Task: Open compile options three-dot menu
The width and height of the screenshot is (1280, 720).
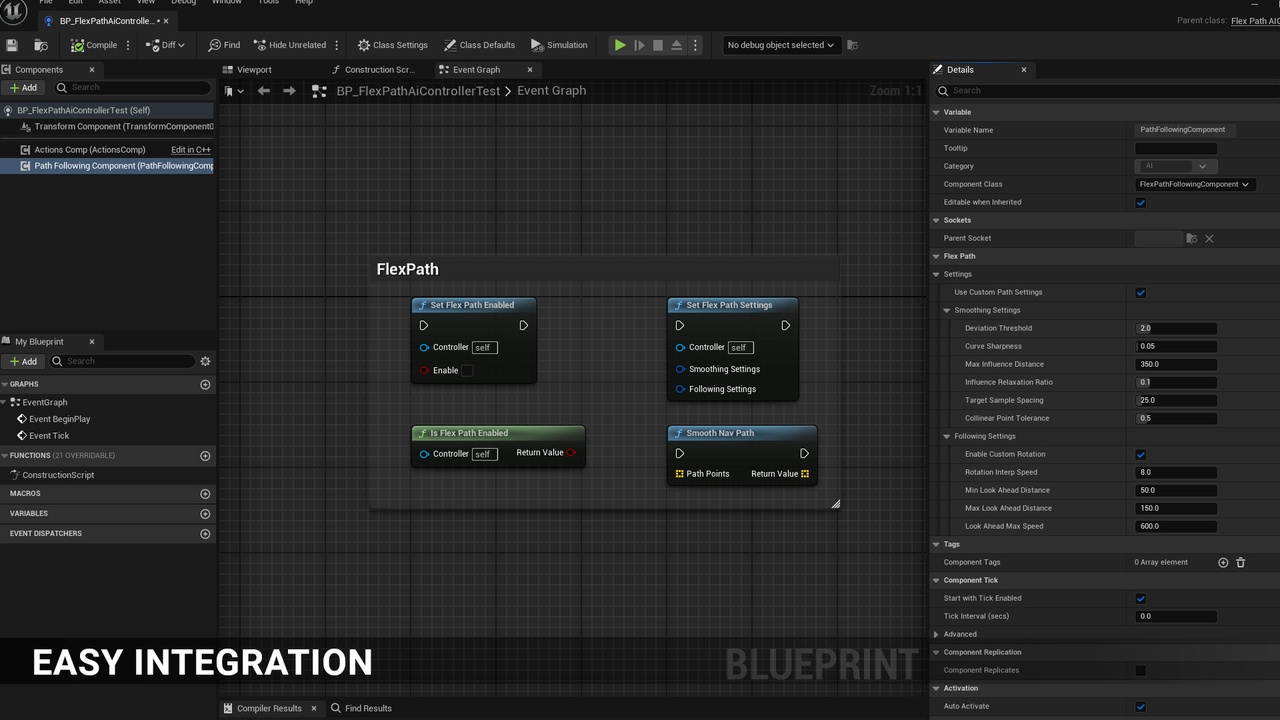Action: [x=128, y=45]
